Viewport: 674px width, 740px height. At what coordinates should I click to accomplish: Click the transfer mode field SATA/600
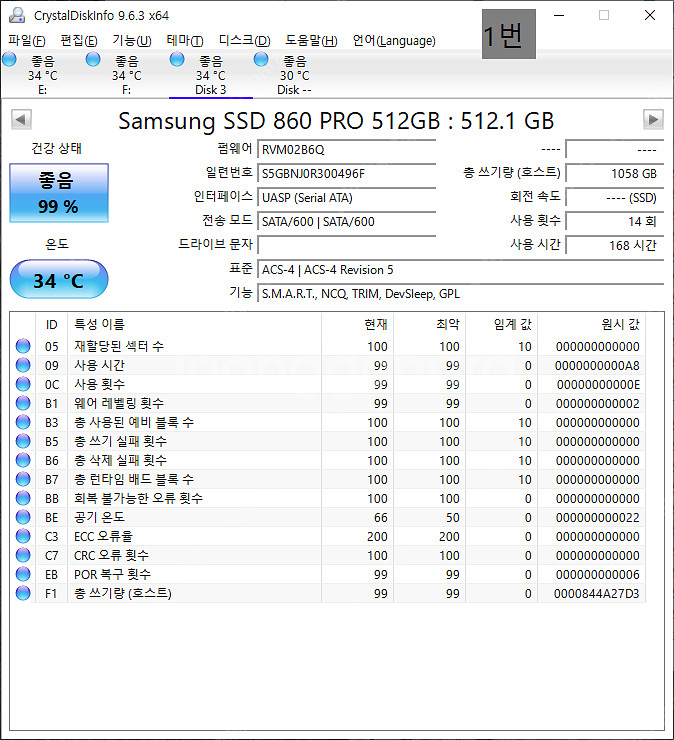(x=346, y=222)
